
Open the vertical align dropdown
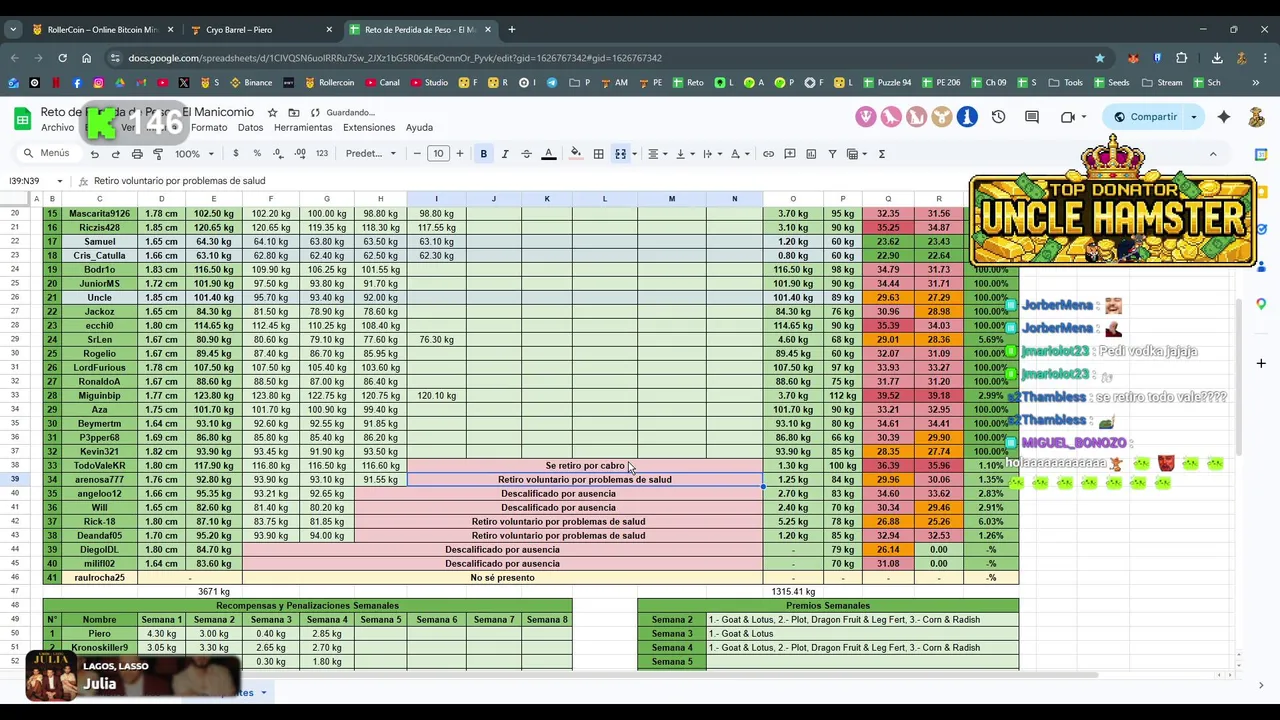click(683, 154)
